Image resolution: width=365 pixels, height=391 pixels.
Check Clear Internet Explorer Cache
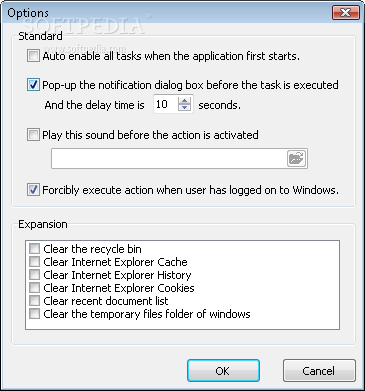pos(34,262)
